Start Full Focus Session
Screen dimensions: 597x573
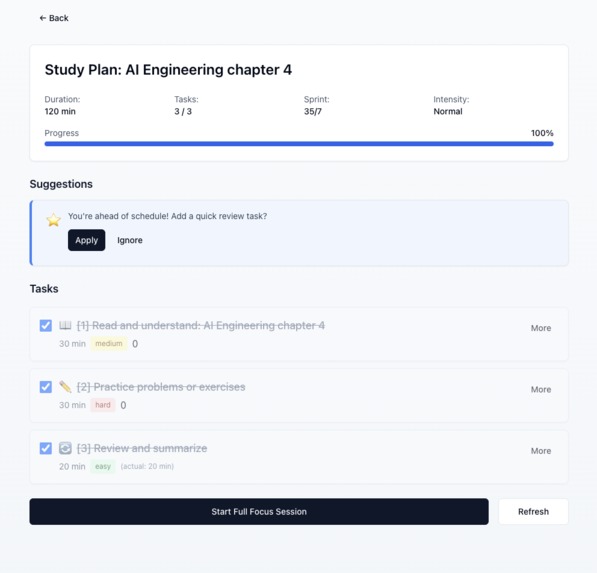point(259,511)
